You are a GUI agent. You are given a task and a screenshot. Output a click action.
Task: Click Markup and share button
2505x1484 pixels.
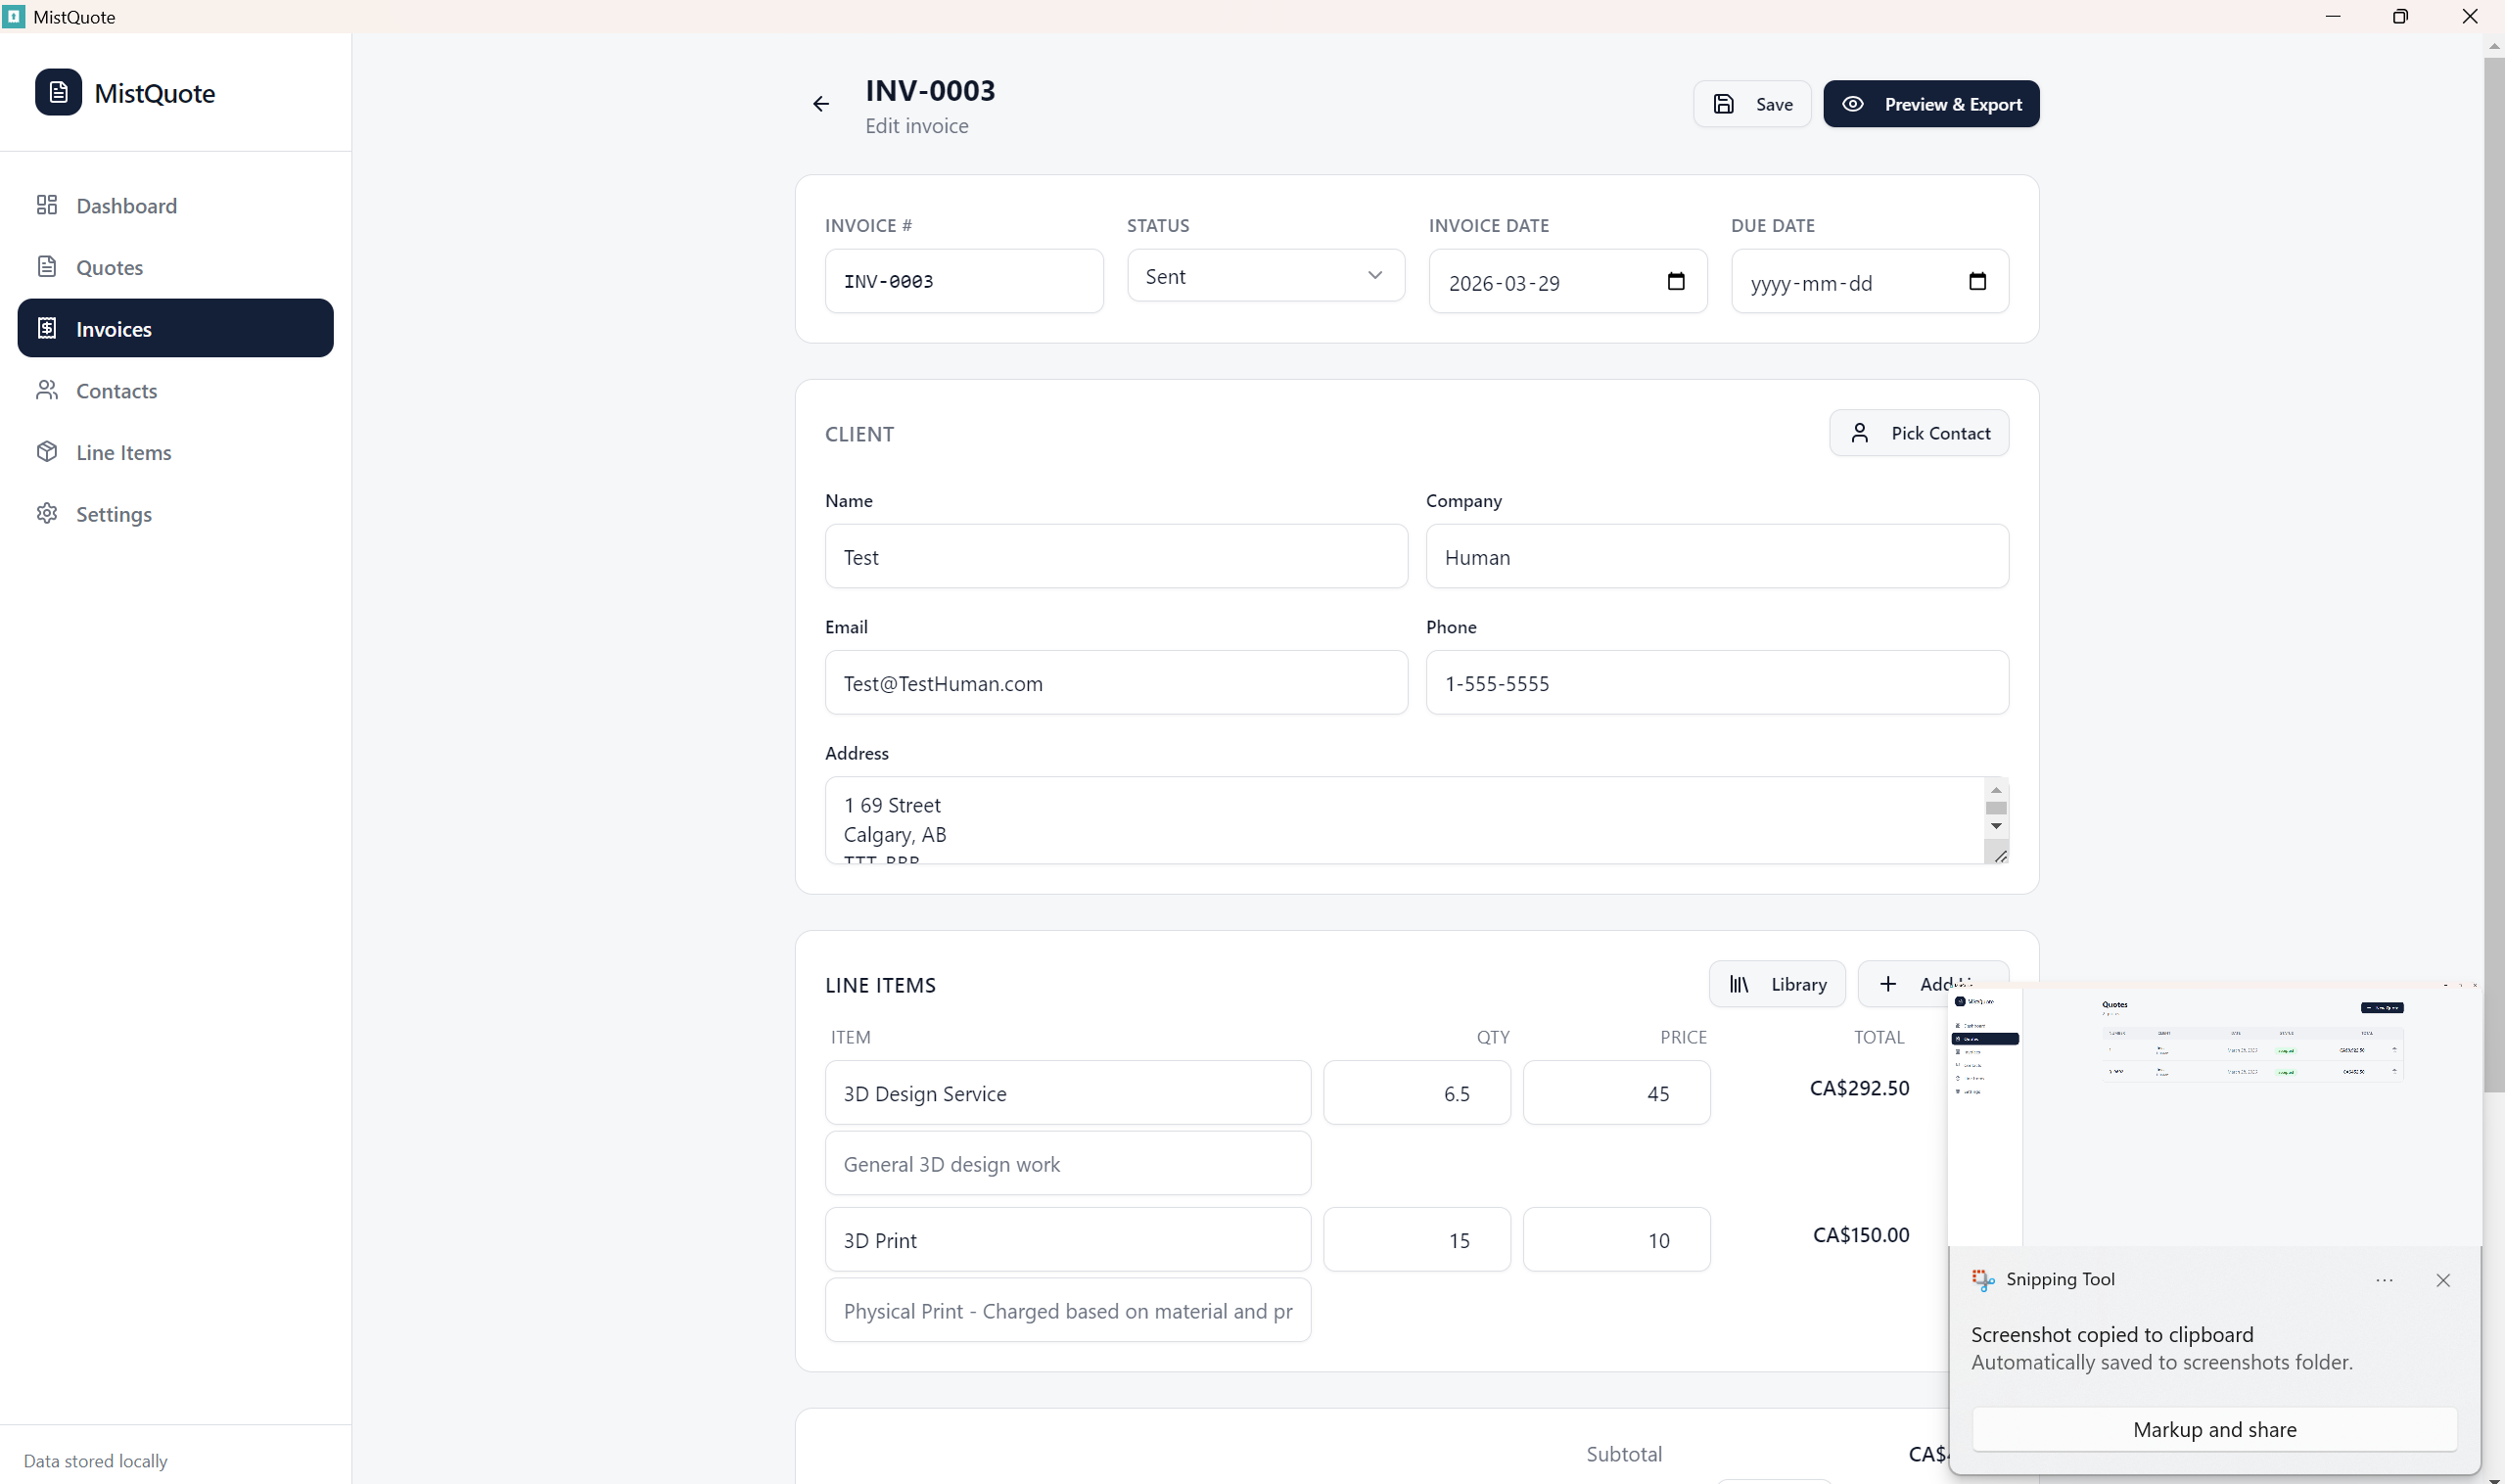2214,1429
